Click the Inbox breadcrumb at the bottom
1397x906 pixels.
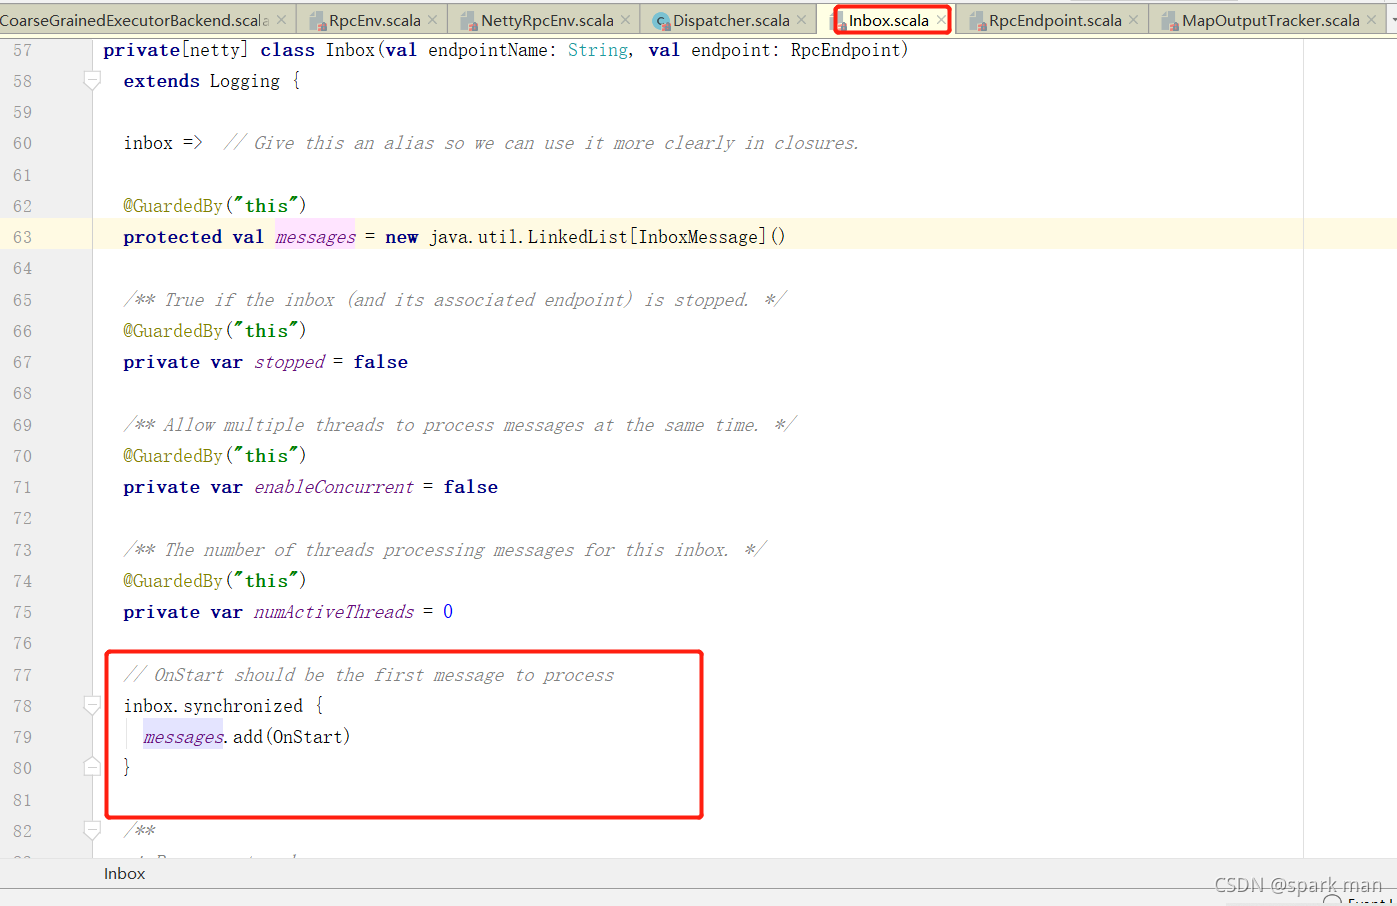124,873
